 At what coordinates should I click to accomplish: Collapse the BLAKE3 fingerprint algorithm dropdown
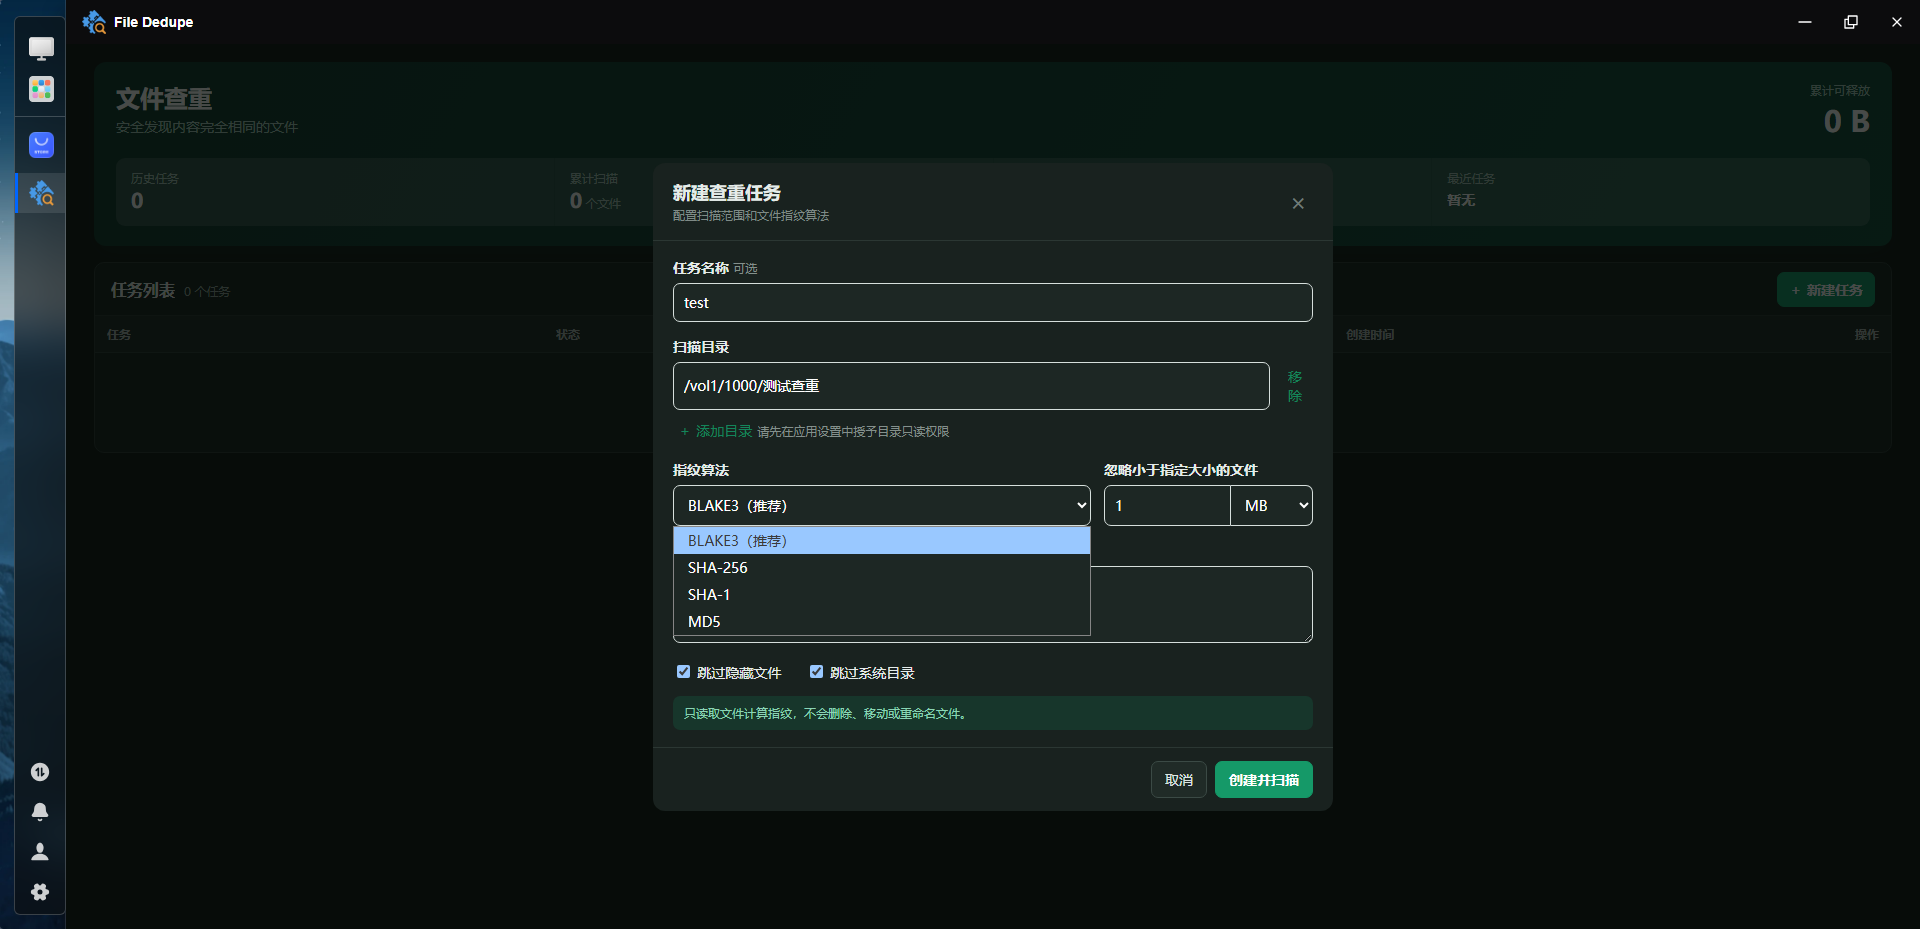click(881, 506)
